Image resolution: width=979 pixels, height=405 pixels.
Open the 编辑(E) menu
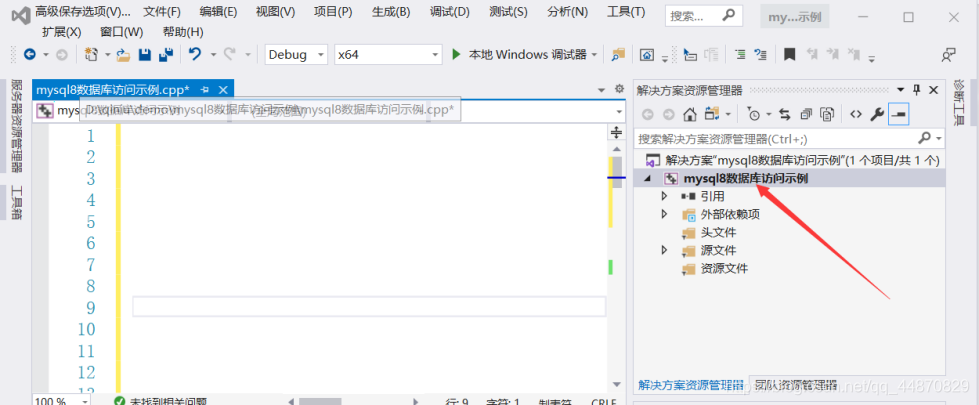click(219, 12)
